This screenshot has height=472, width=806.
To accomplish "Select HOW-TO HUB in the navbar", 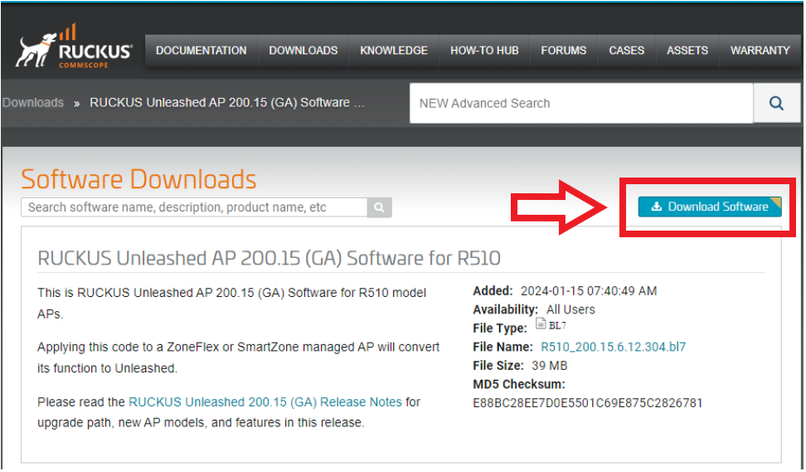I will pyautogui.click(x=484, y=51).
